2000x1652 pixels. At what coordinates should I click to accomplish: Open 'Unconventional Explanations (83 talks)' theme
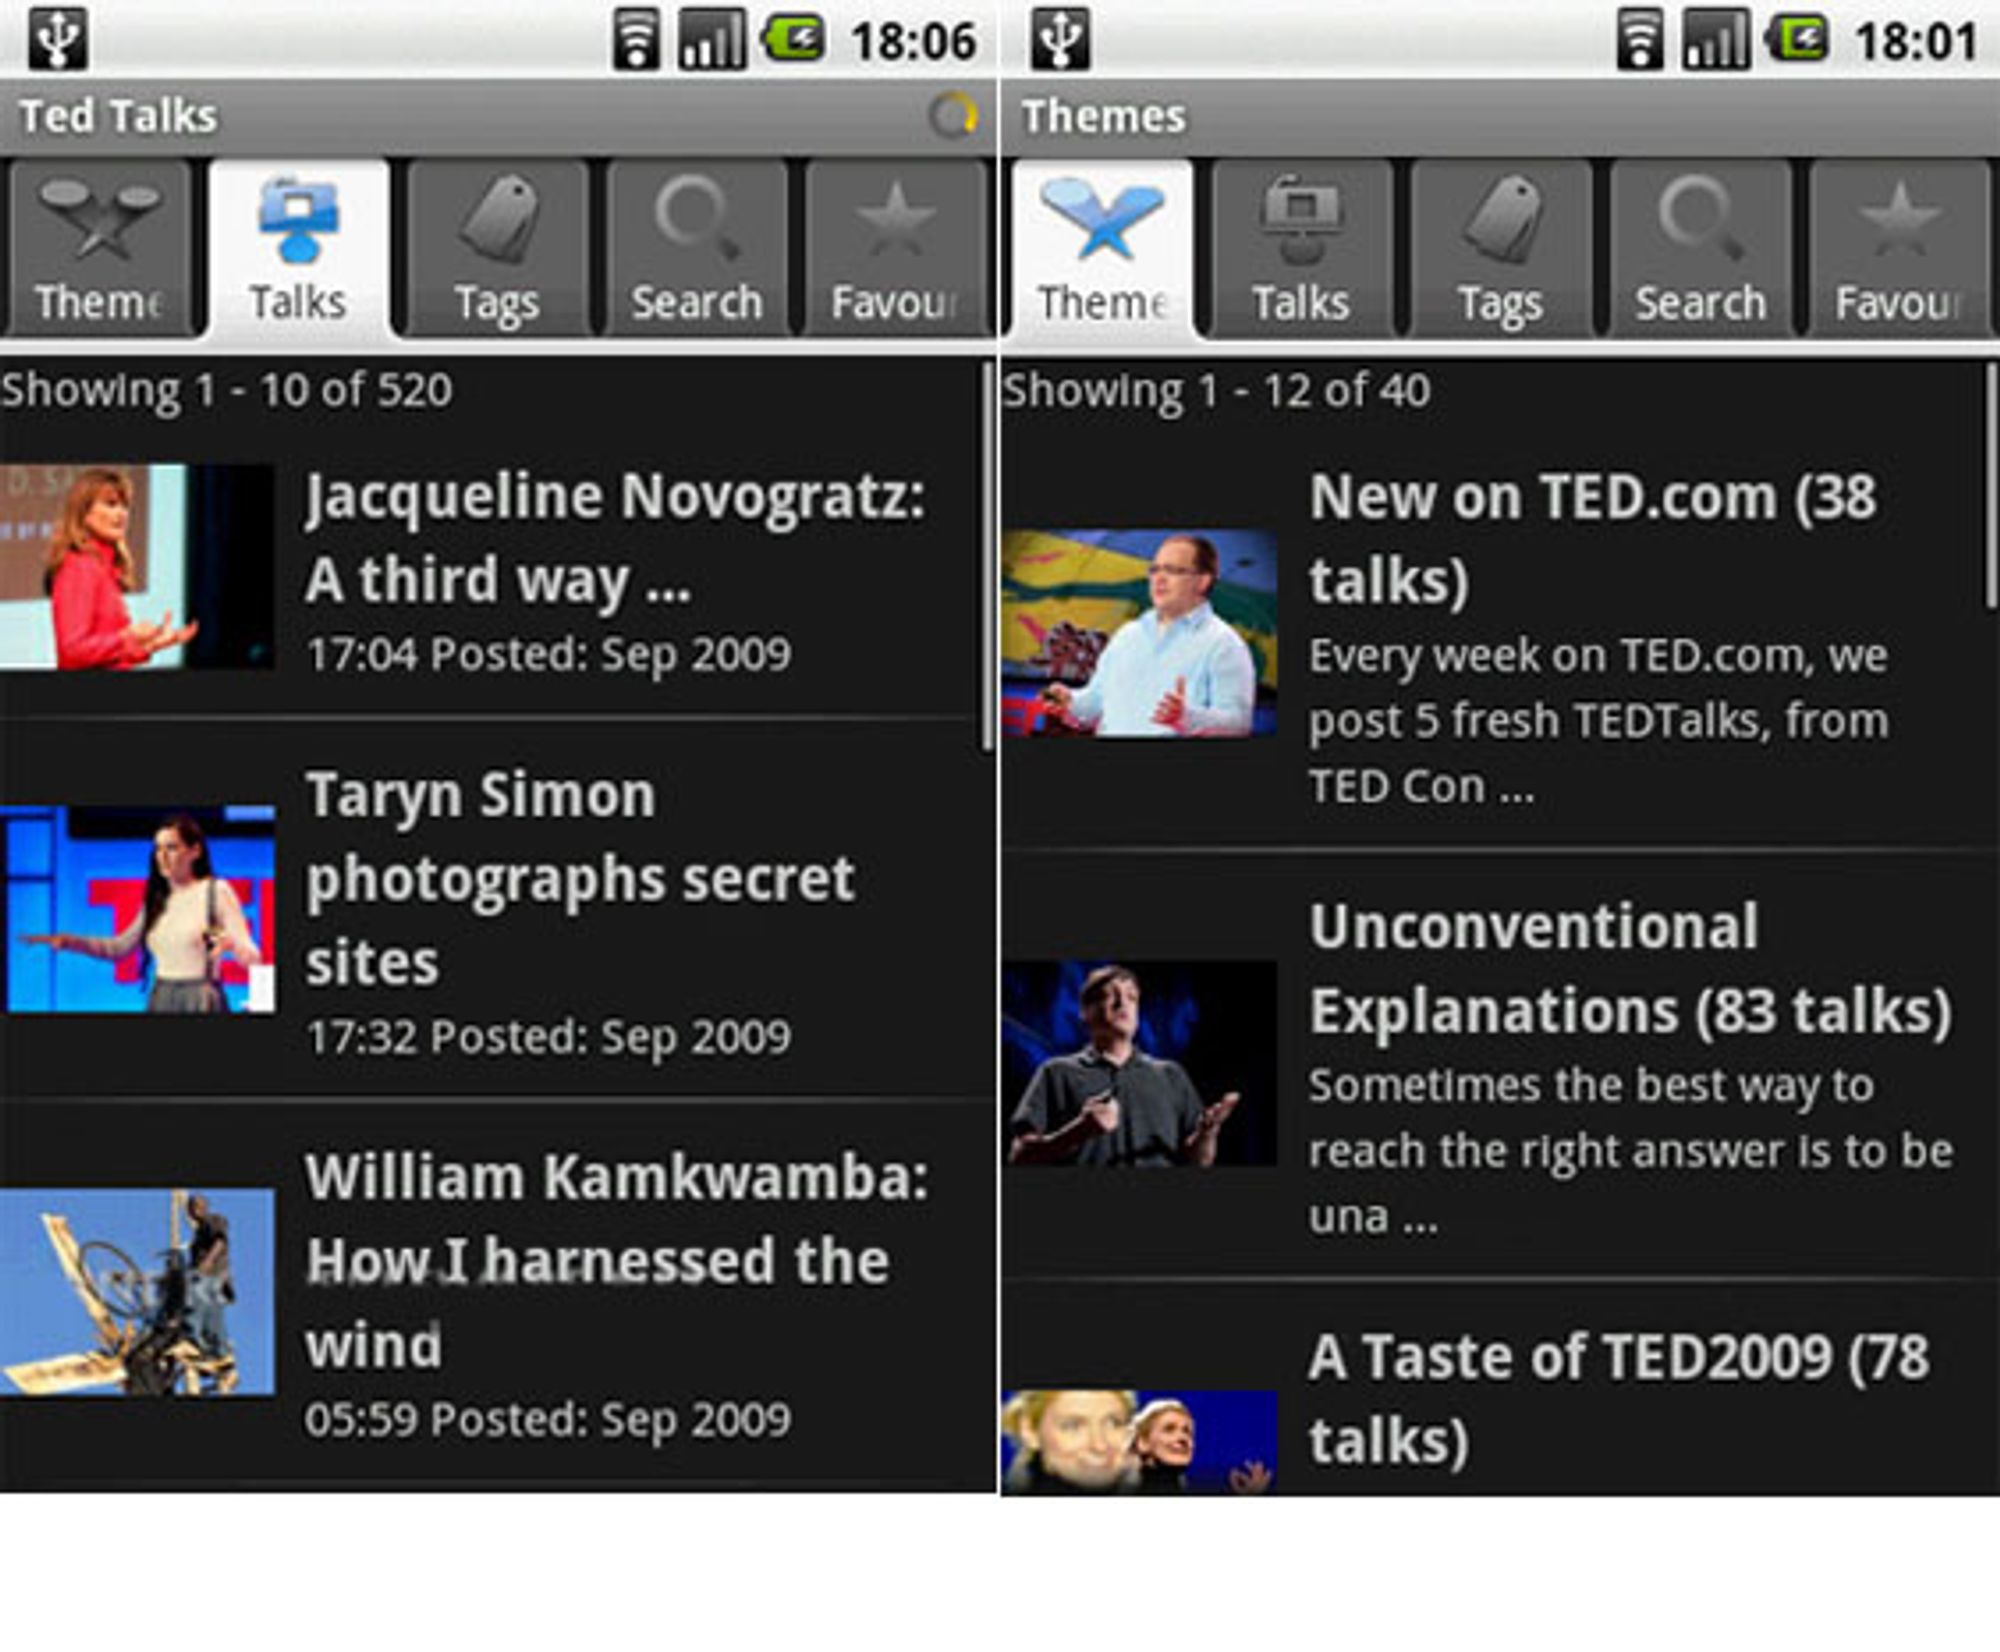point(1631,968)
